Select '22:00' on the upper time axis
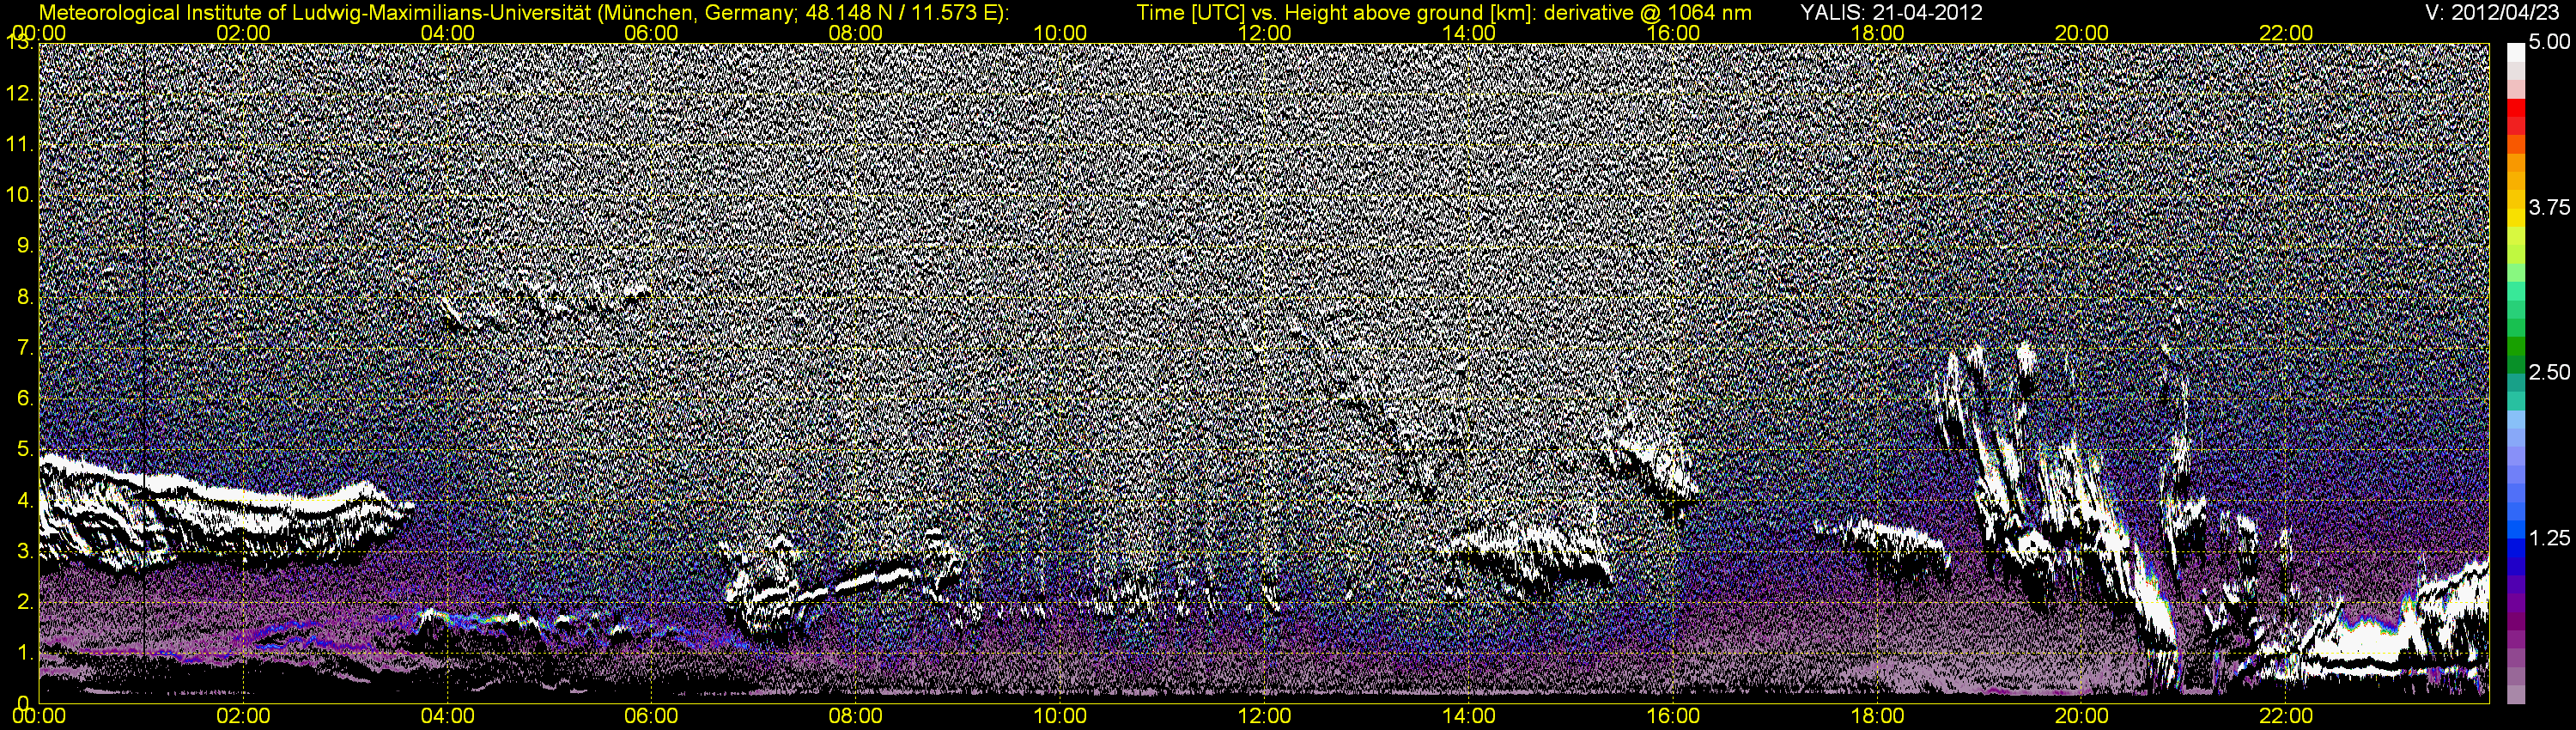This screenshot has height=730, width=2576. click(2286, 33)
